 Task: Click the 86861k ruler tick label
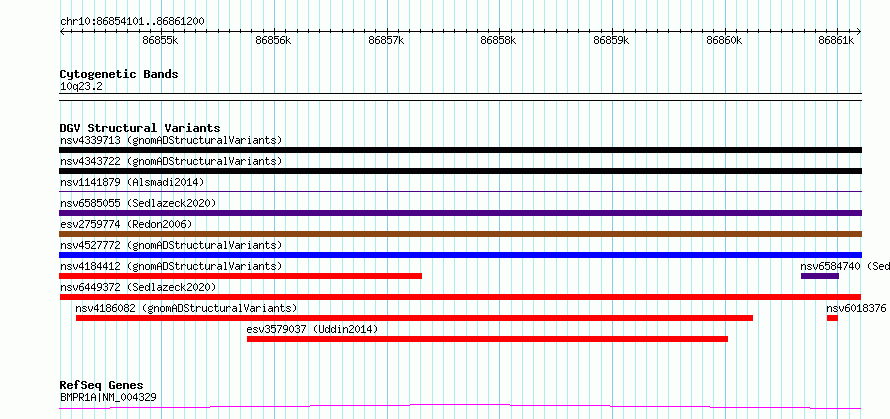pyautogui.click(x=837, y=40)
